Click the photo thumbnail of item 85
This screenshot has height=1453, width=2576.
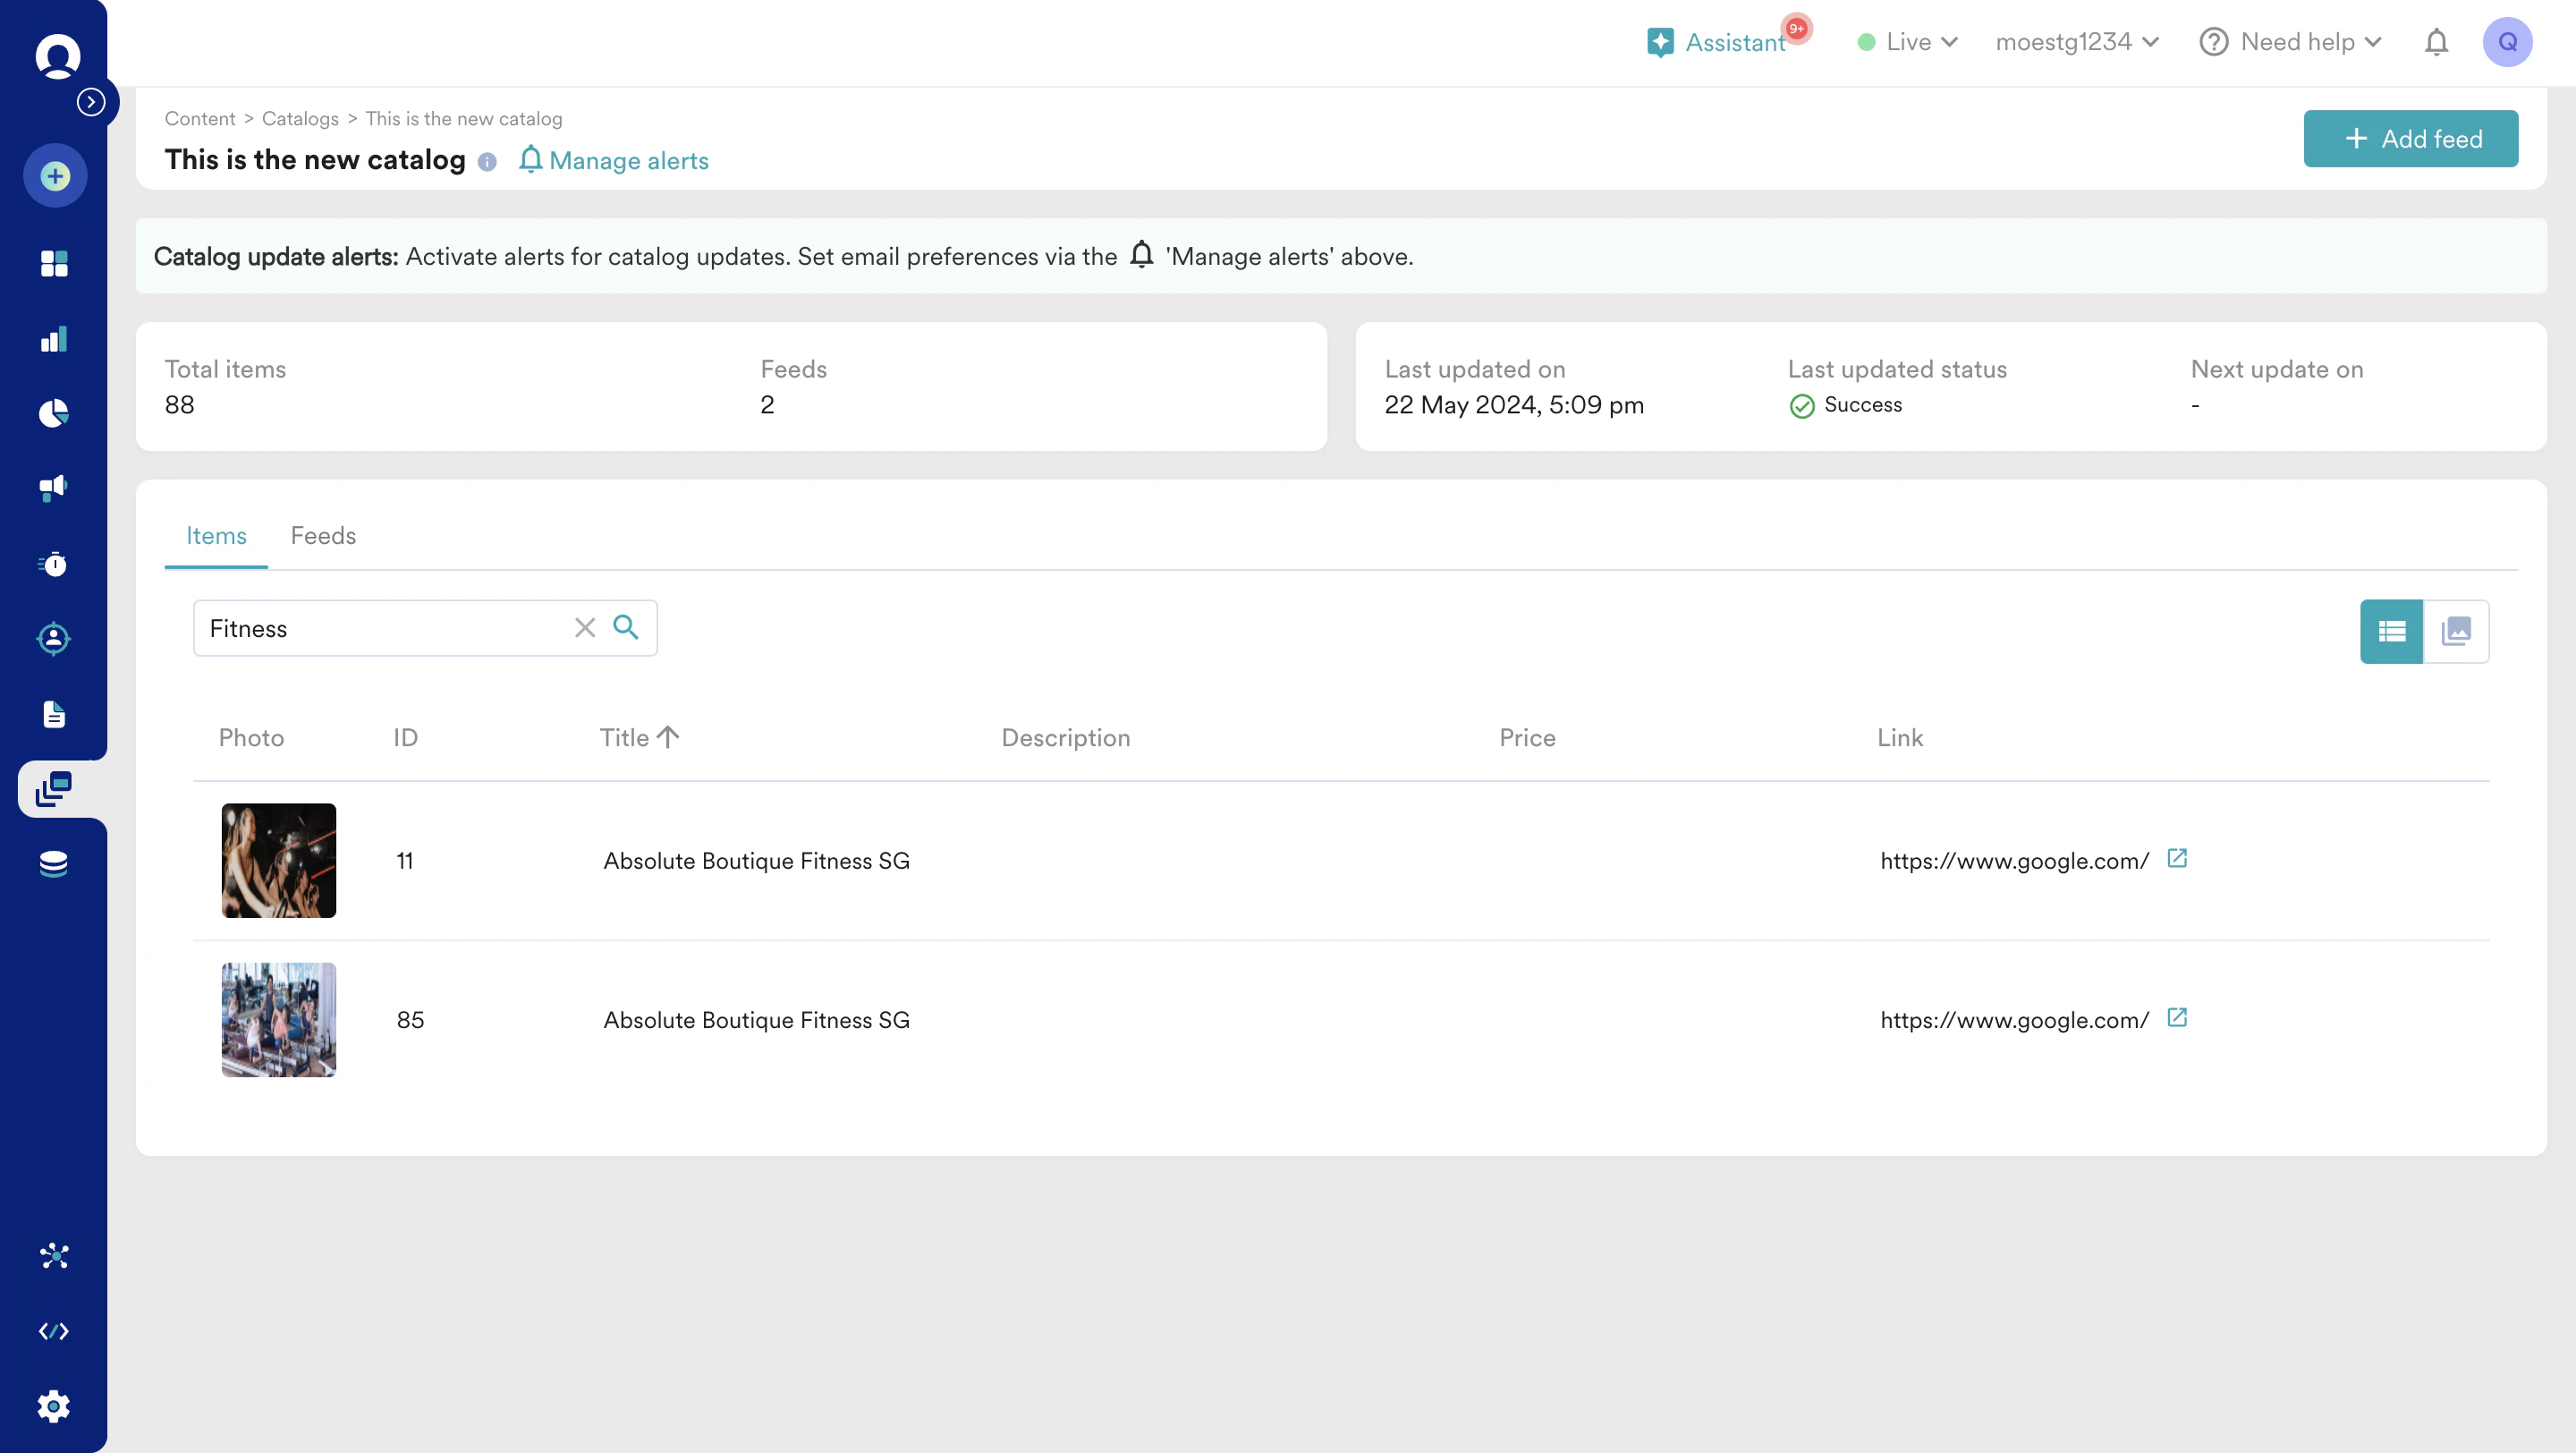point(278,1019)
